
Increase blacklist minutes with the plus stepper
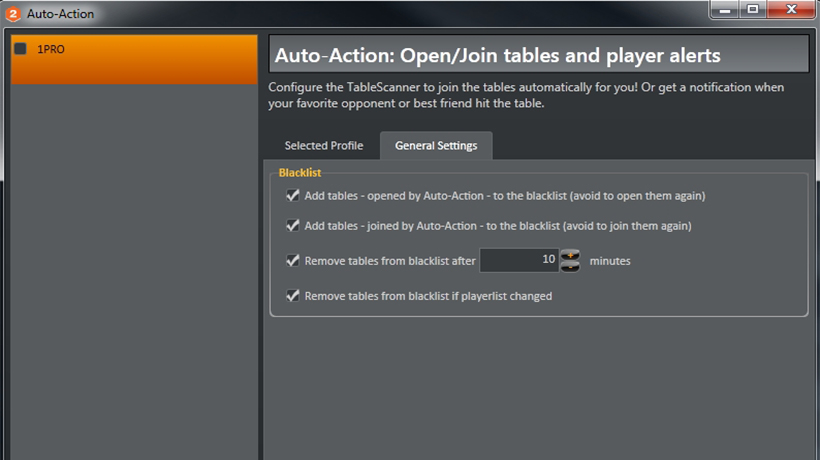point(570,255)
